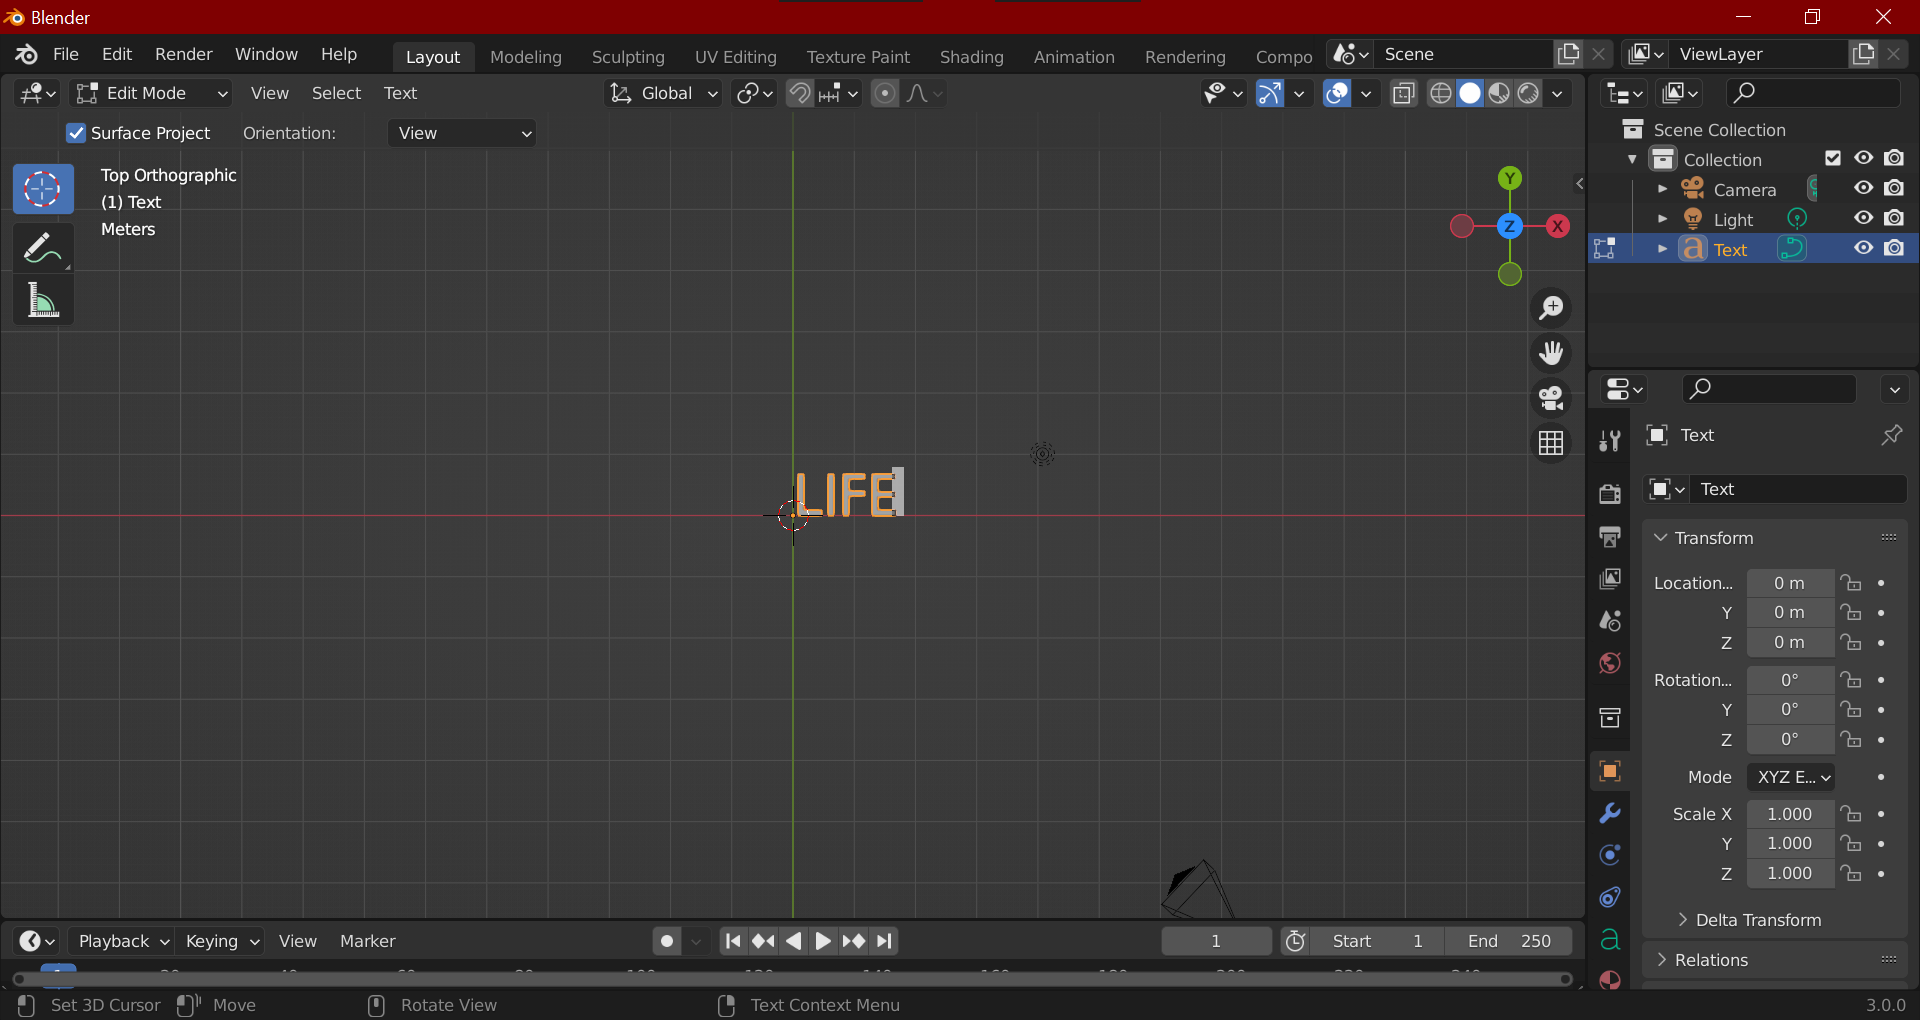Jump to the end frame
1920x1020 pixels.
point(884,941)
